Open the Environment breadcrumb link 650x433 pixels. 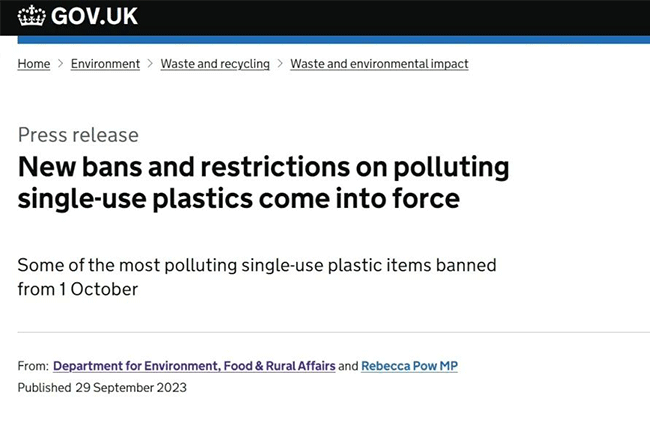(105, 64)
